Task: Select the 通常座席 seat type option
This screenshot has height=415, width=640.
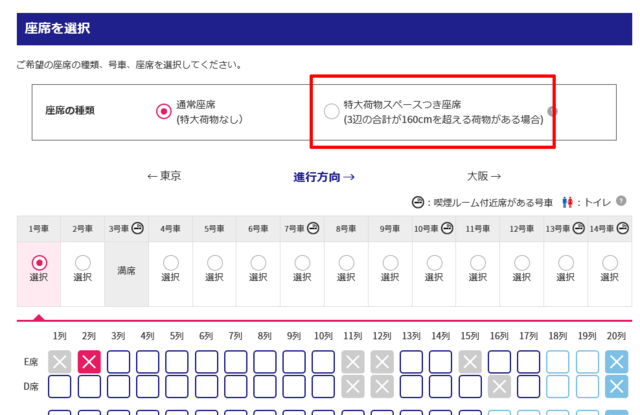Action: pos(163,111)
